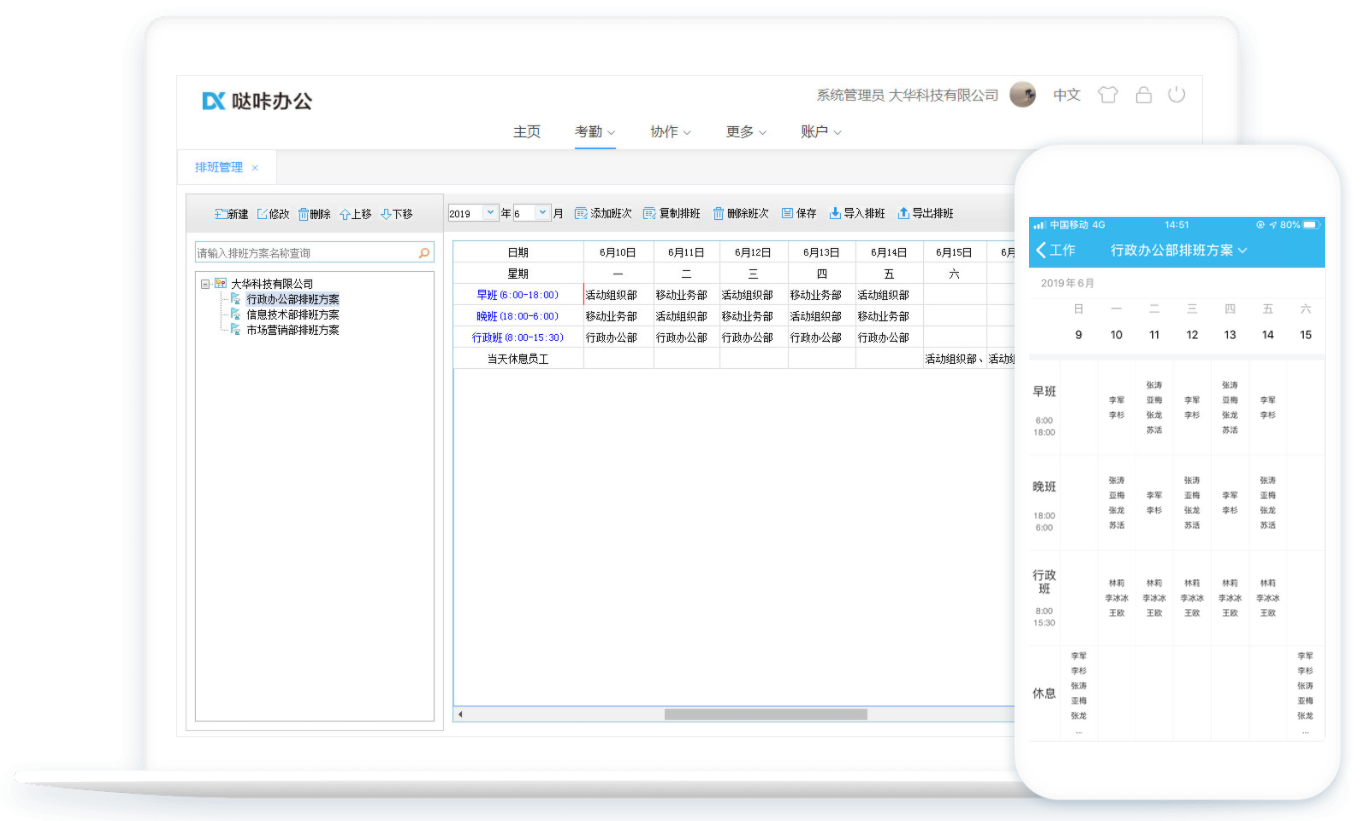Tap the back arrow on the phone

coord(1041,250)
